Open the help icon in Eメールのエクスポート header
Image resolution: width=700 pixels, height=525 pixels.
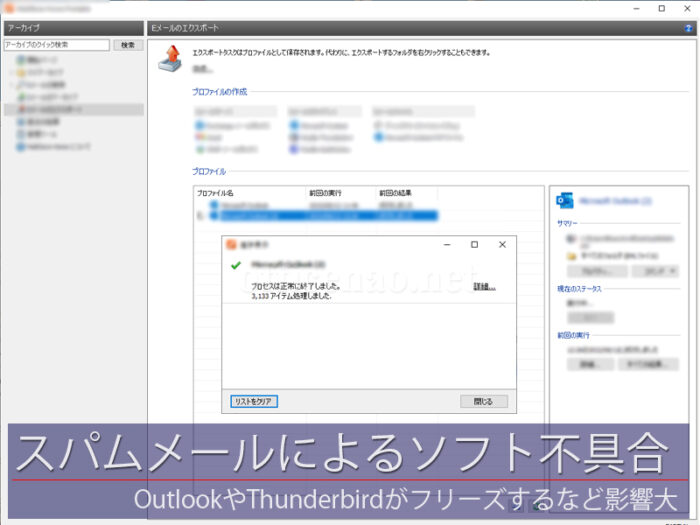pyautogui.click(x=688, y=28)
